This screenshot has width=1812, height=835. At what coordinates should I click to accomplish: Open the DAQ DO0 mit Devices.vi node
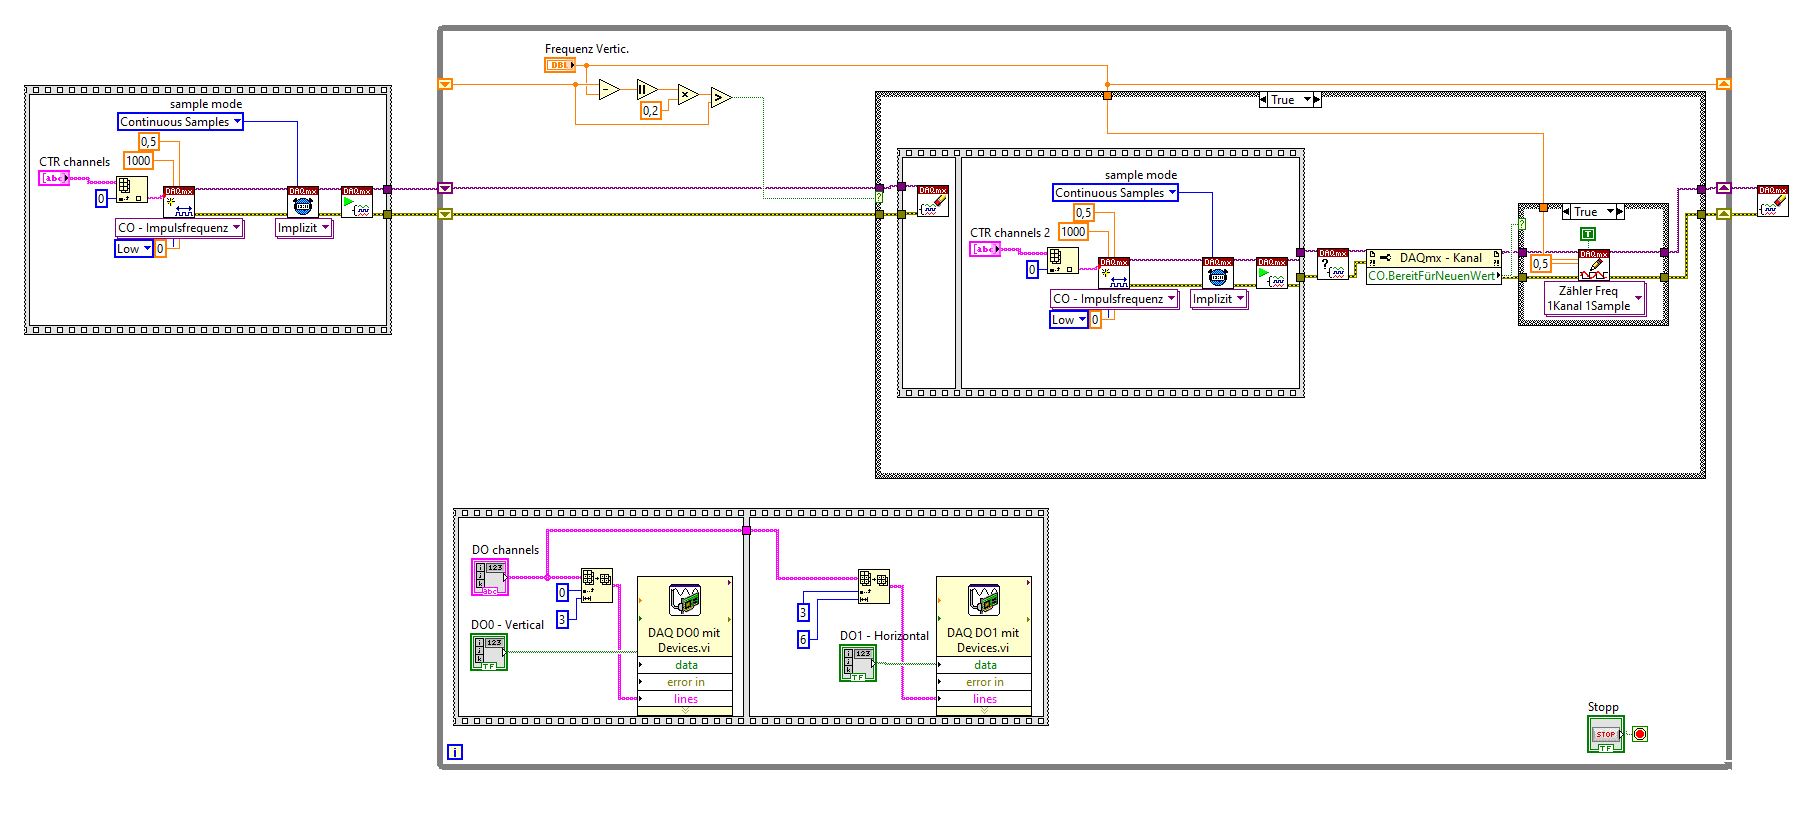(685, 616)
